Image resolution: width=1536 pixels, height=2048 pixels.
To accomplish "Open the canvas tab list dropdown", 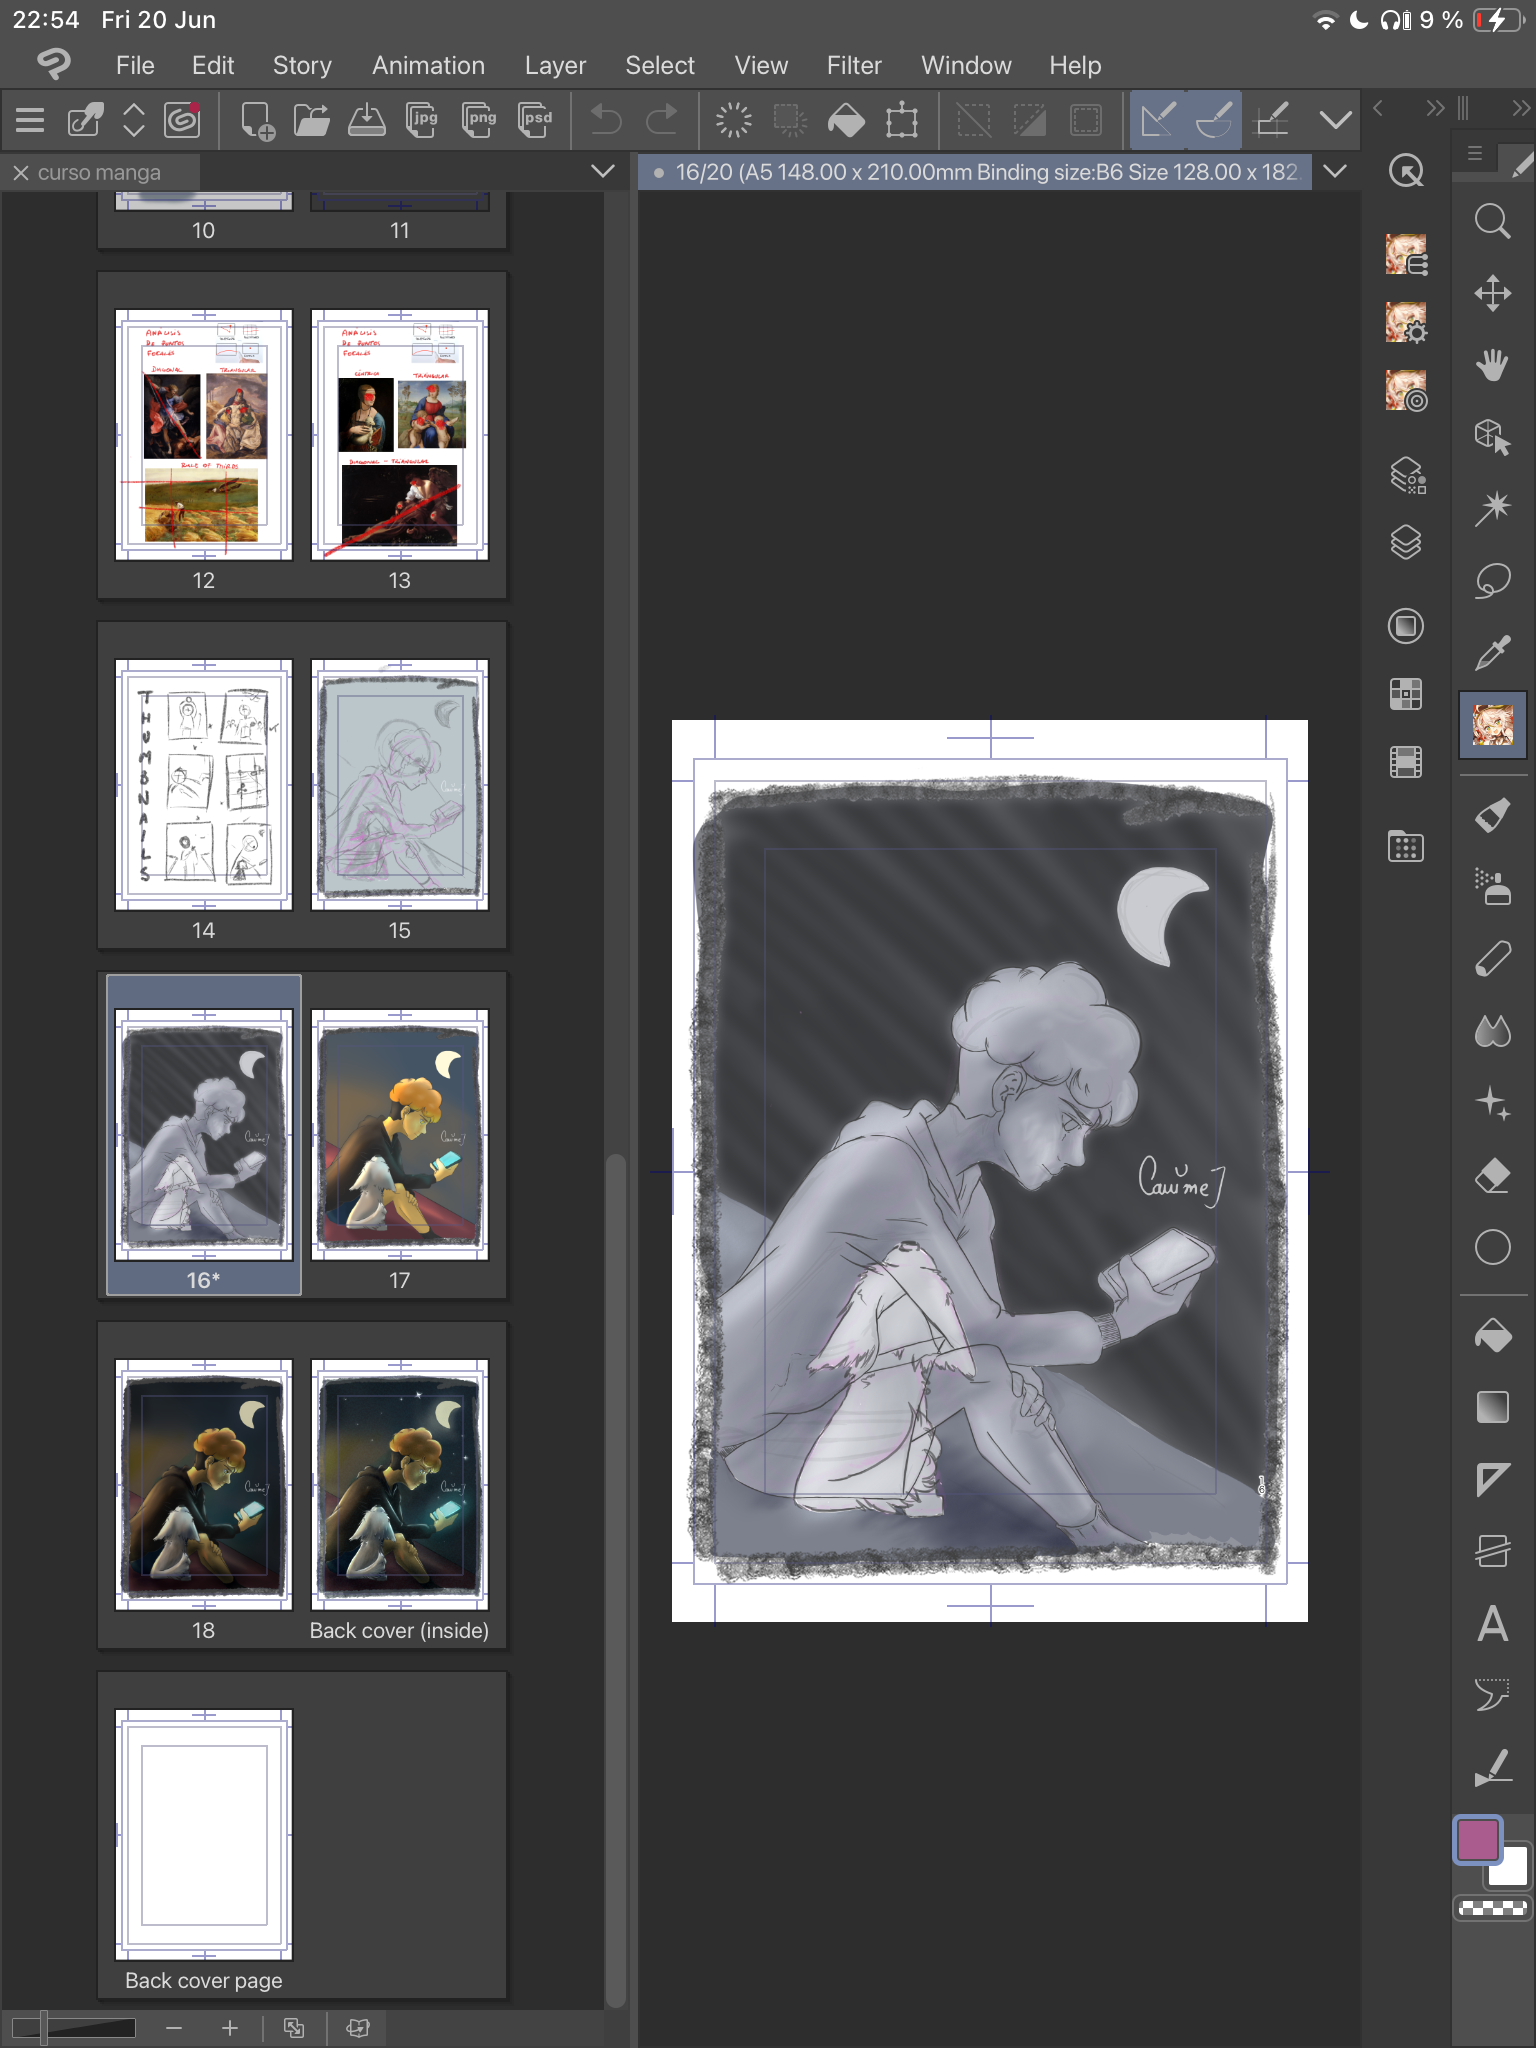I will pyautogui.click(x=1335, y=171).
